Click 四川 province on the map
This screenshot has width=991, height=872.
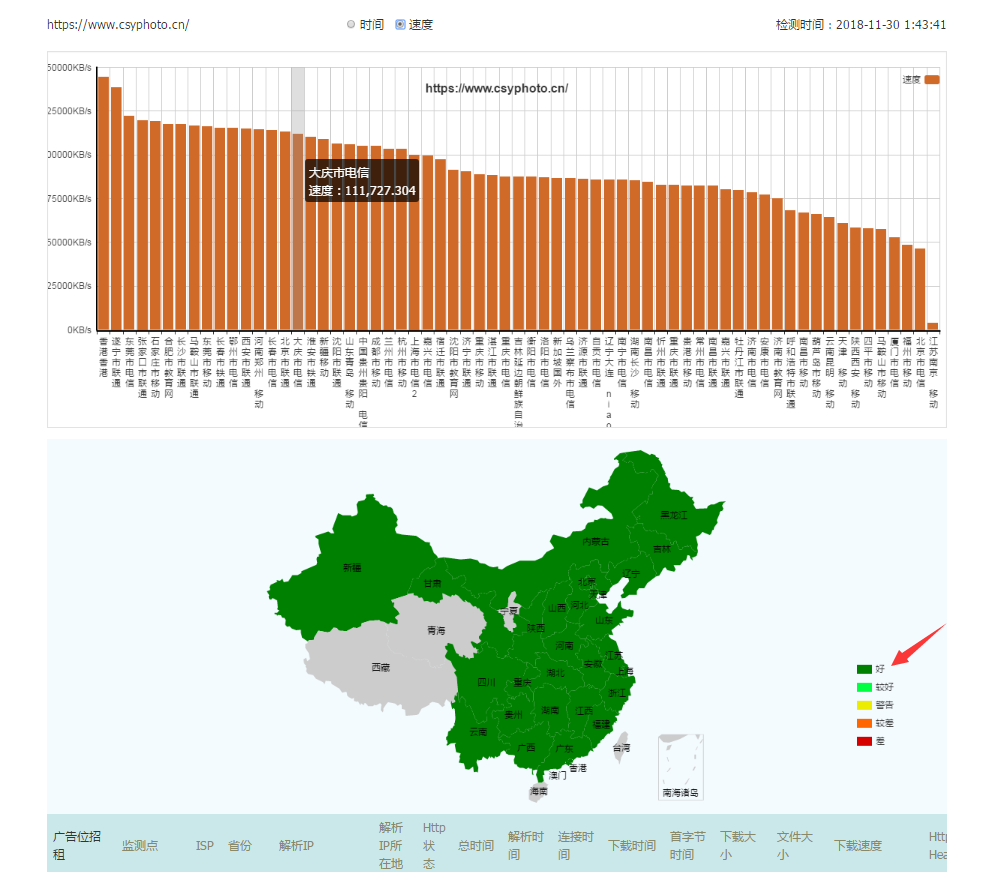tap(486, 682)
